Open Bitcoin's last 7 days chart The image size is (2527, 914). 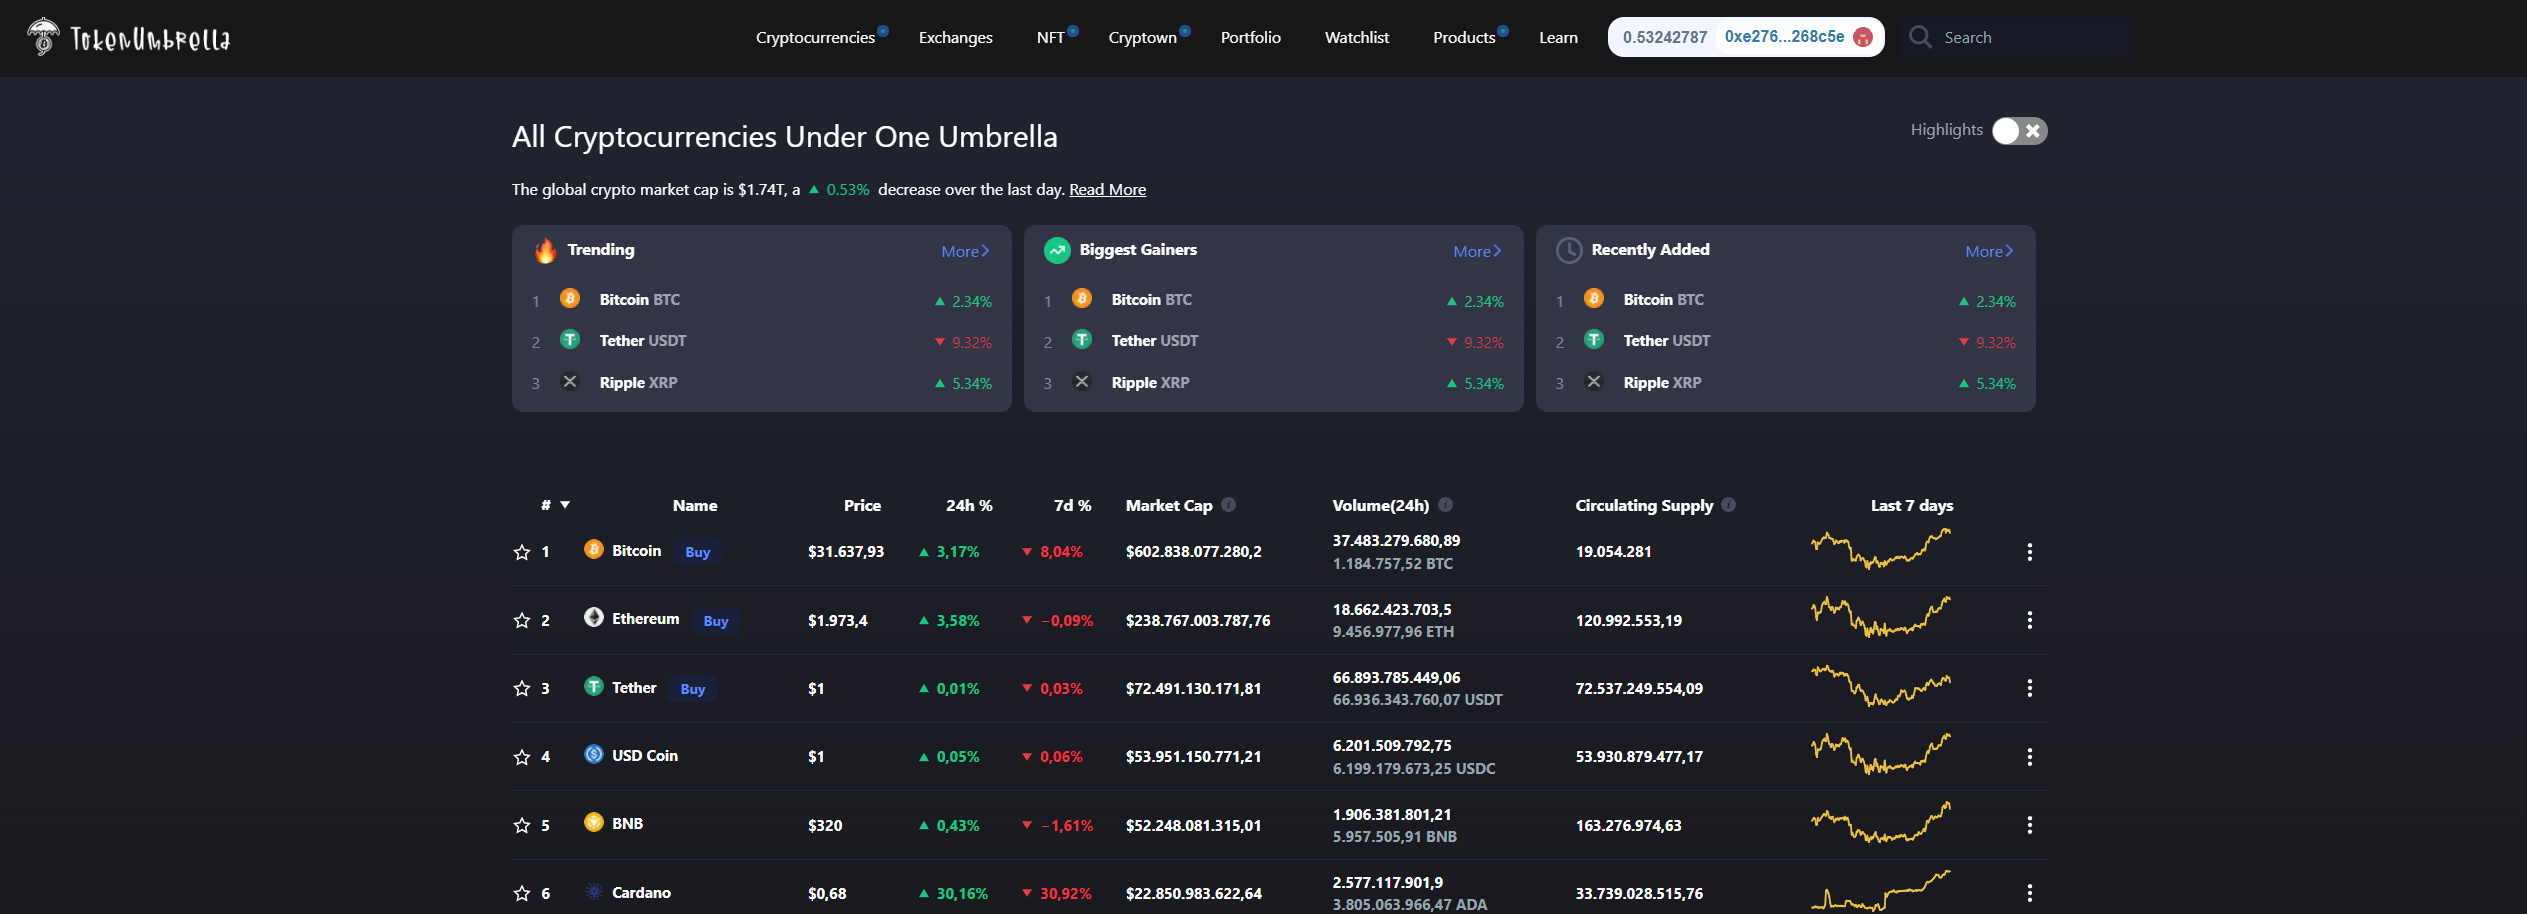[1881, 549]
